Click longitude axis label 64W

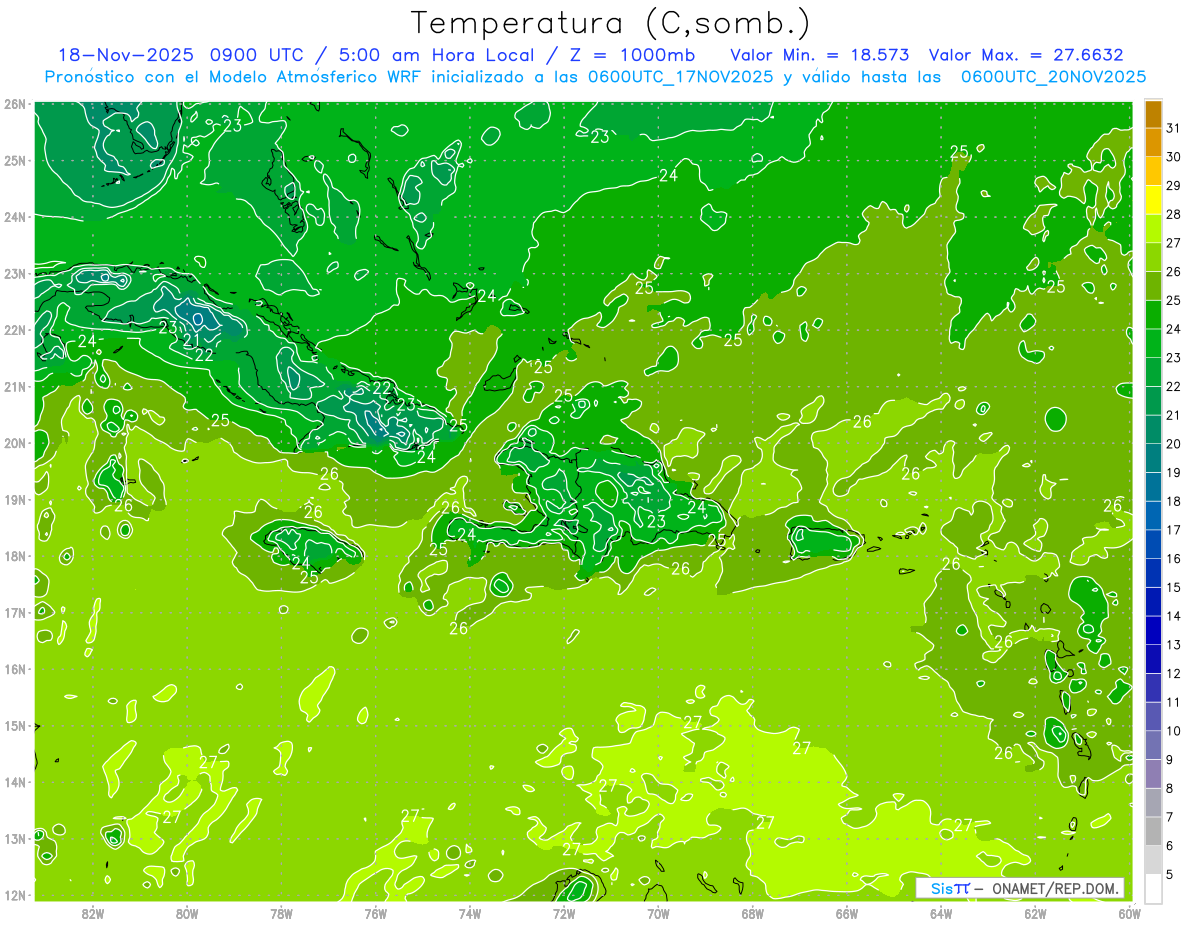(941, 913)
